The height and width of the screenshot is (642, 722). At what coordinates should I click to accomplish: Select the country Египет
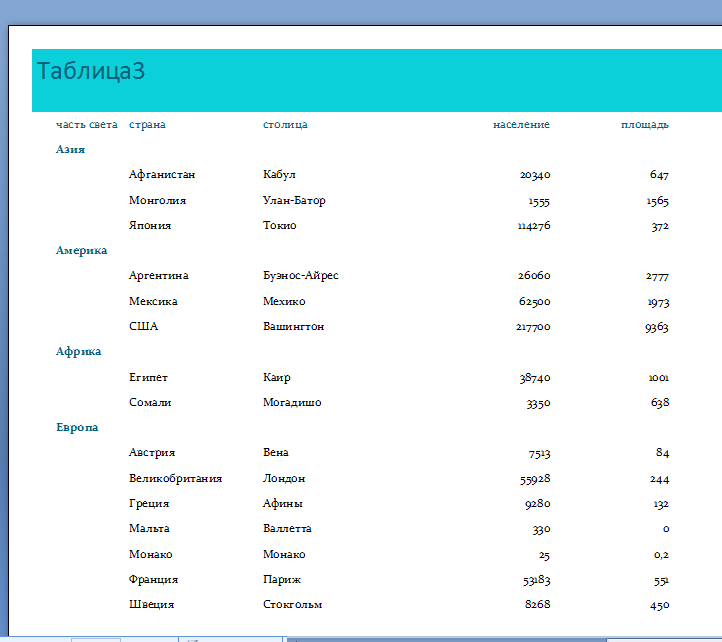(x=148, y=378)
